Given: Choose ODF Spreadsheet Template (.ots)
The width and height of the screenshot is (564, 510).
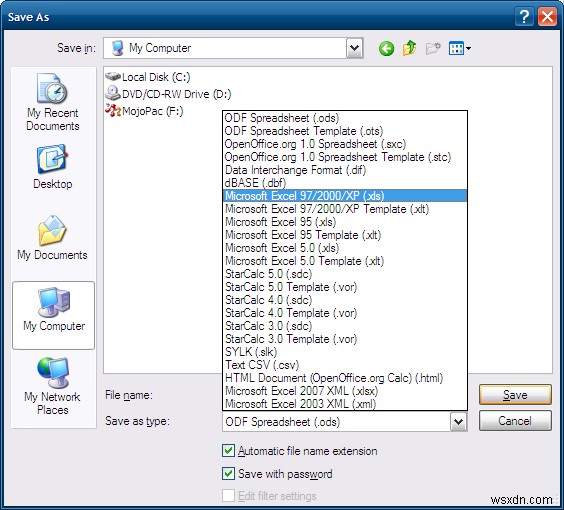Looking at the screenshot, I should 345,131.
